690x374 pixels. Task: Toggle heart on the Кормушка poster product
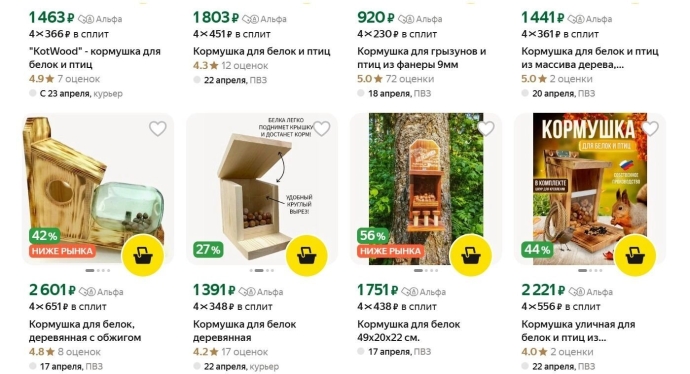(650, 128)
